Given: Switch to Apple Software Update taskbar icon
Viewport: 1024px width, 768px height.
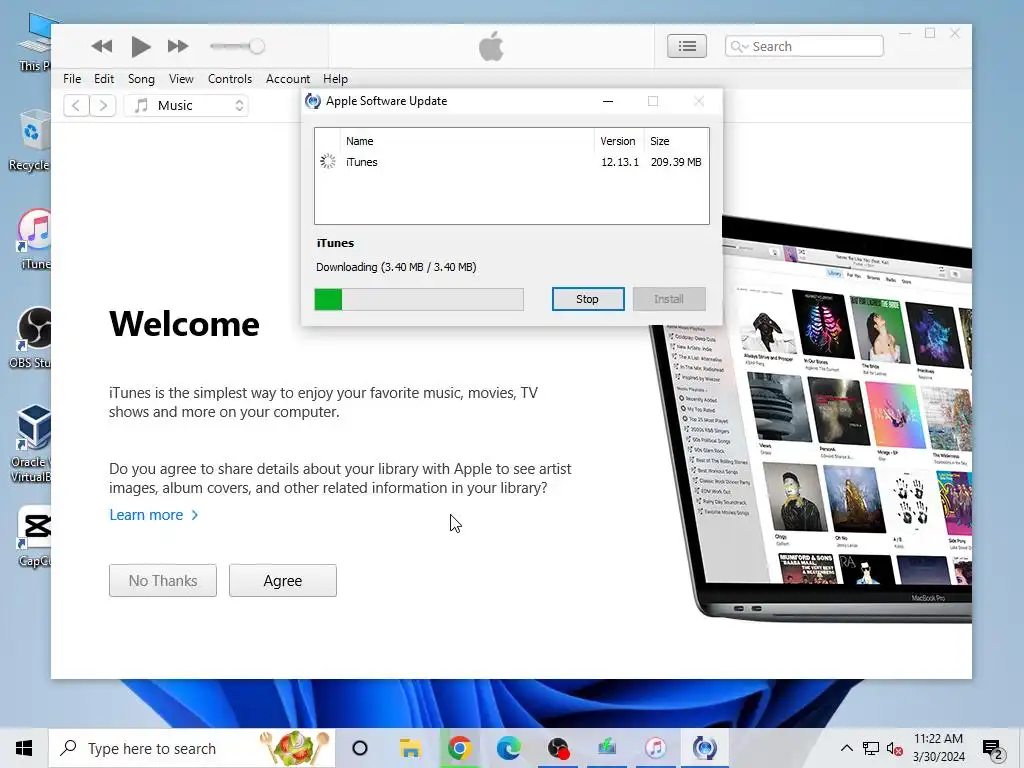Looking at the screenshot, I should 705,748.
